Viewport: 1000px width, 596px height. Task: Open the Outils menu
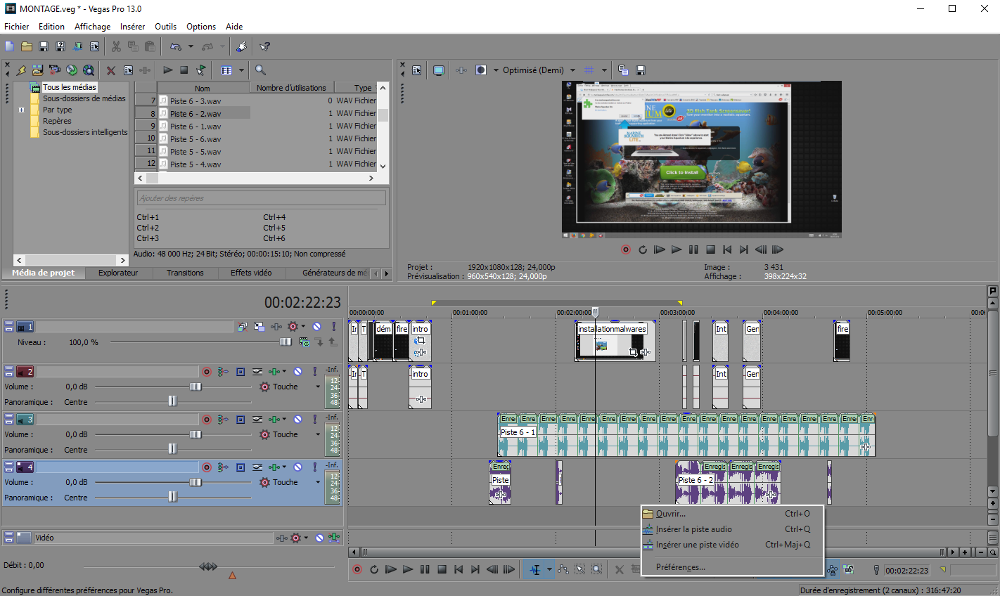coord(165,26)
